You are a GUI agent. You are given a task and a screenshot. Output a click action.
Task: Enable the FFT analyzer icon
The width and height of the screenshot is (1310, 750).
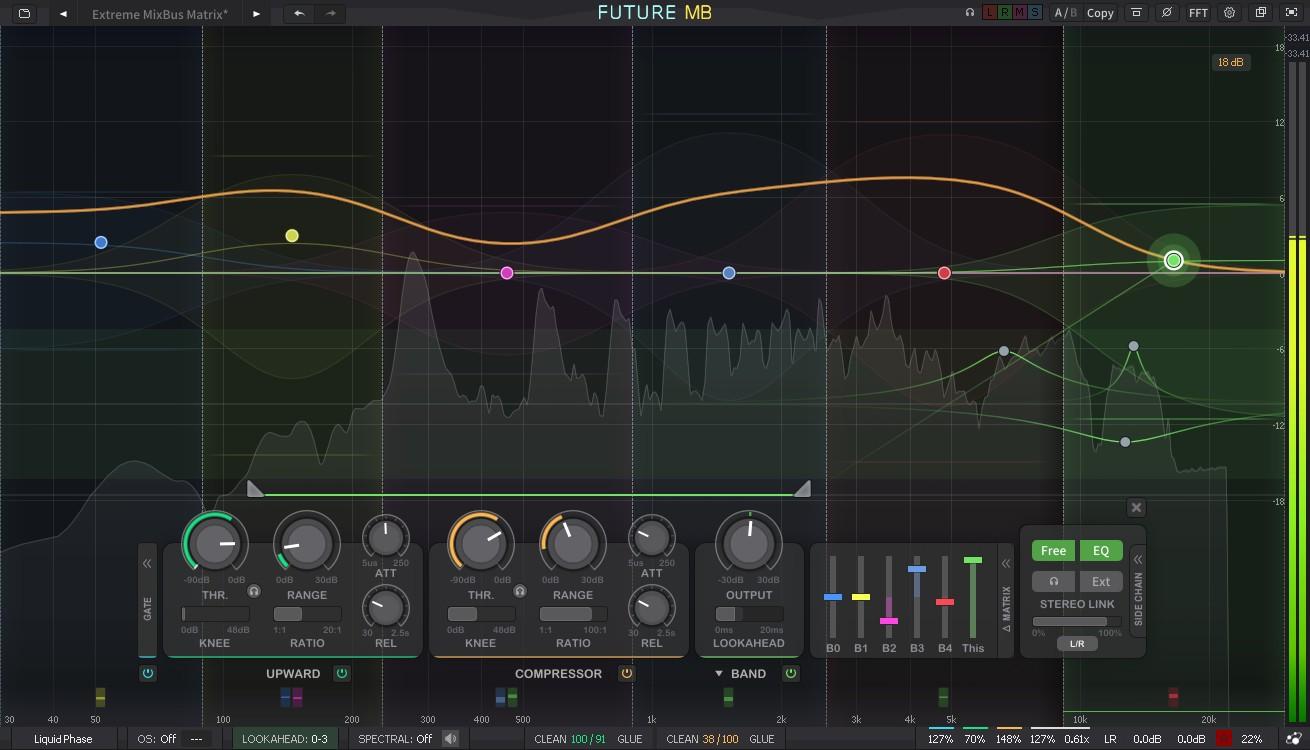[x=1198, y=12]
